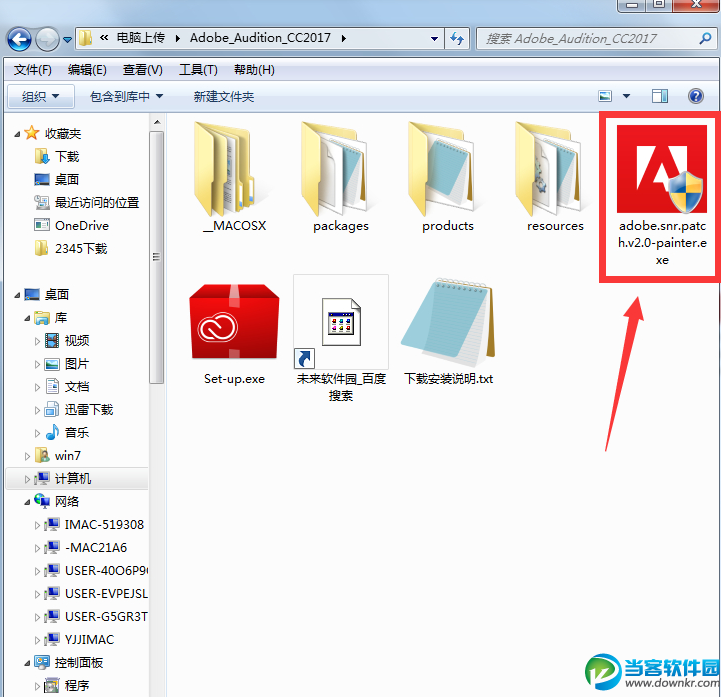721x697 pixels.
Task: Refresh the folder view
Action: click(x=457, y=39)
